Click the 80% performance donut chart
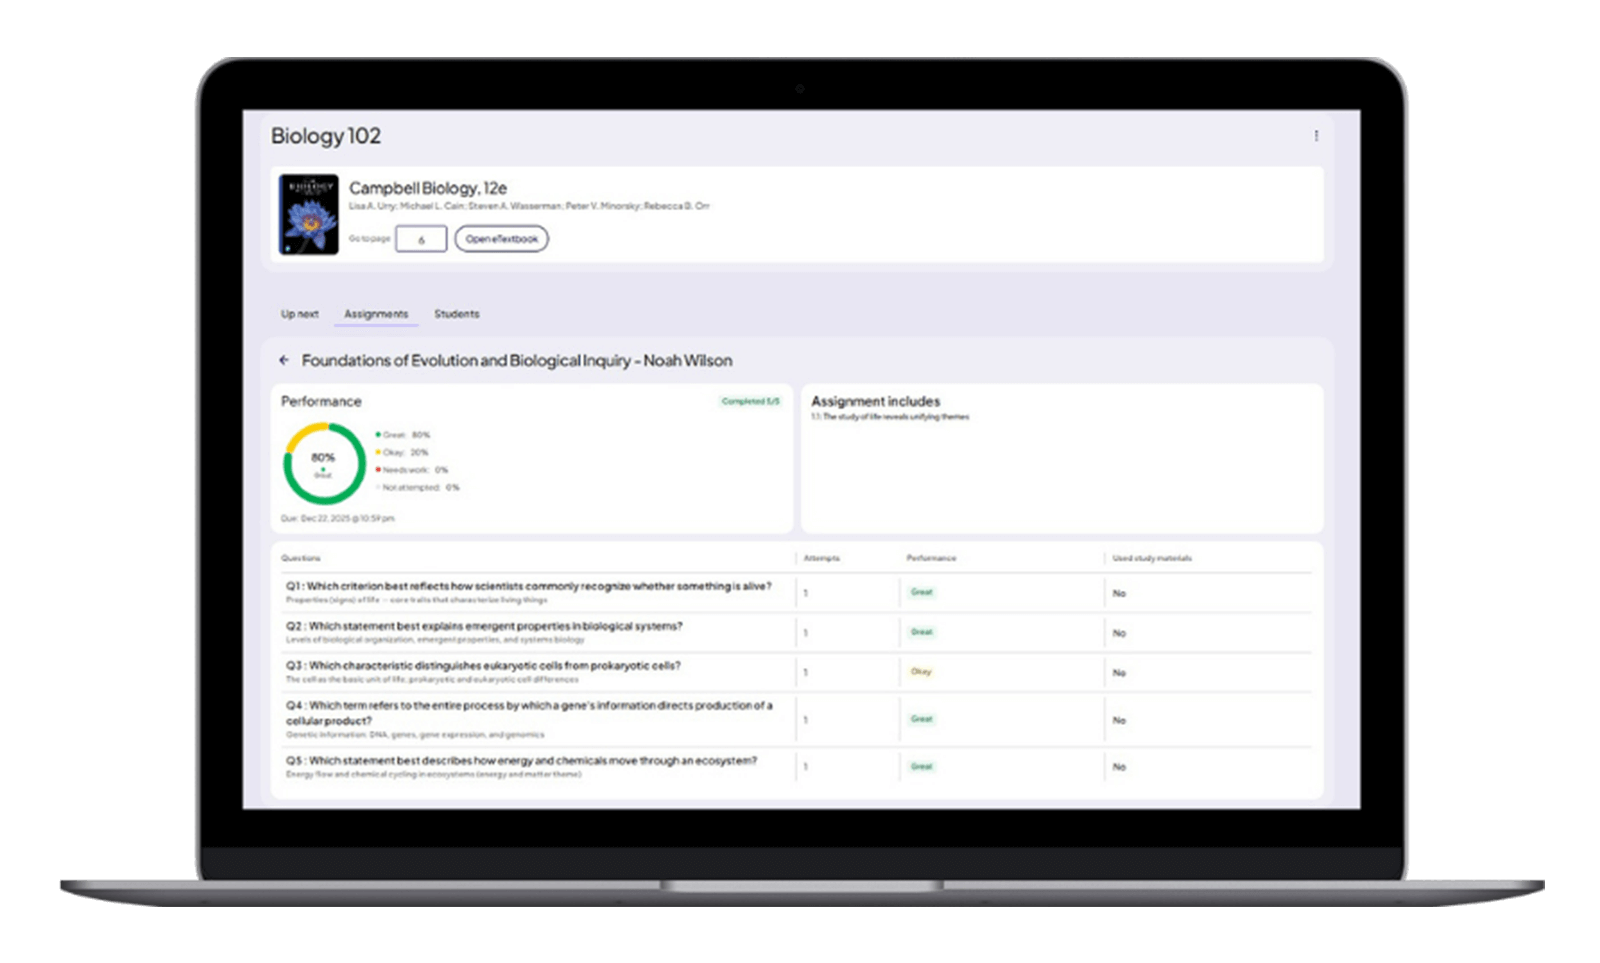The width and height of the screenshot is (1600, 963). point(323,463)
